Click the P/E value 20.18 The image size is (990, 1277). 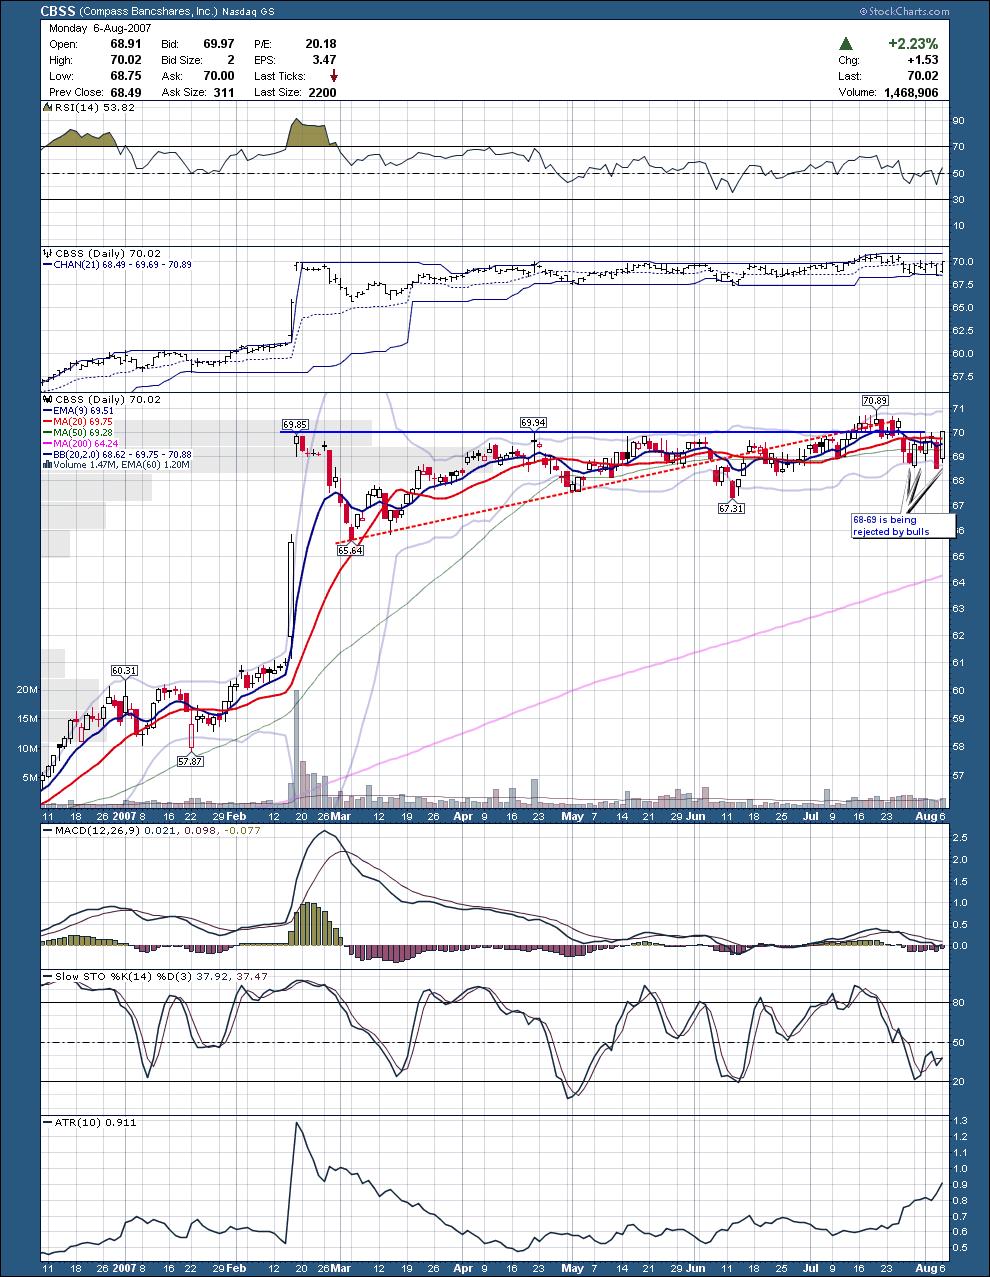pos(320,44)
